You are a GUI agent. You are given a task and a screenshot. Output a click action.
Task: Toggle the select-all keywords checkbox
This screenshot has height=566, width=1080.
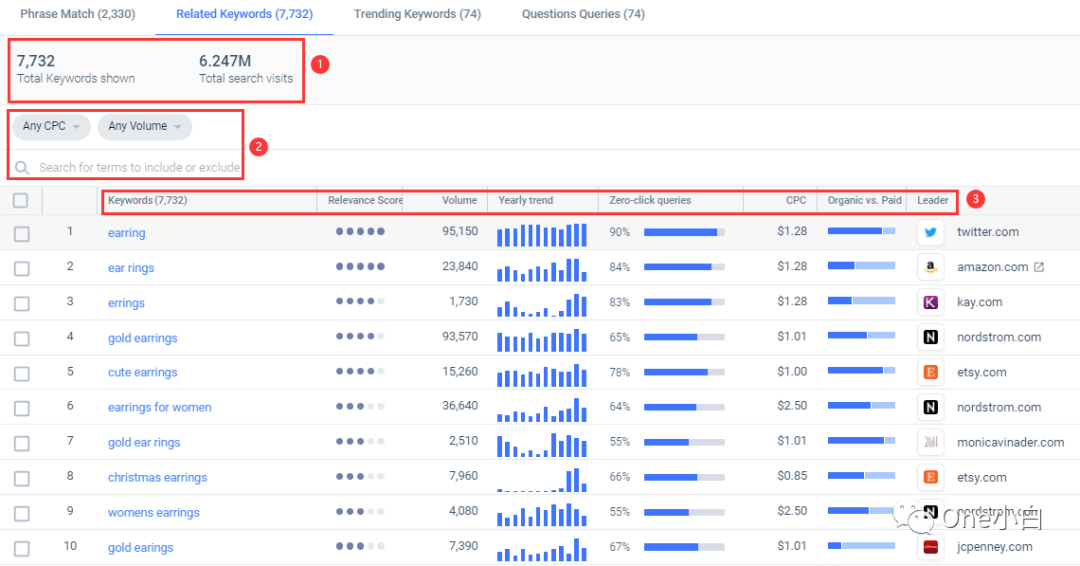(21, 200)
